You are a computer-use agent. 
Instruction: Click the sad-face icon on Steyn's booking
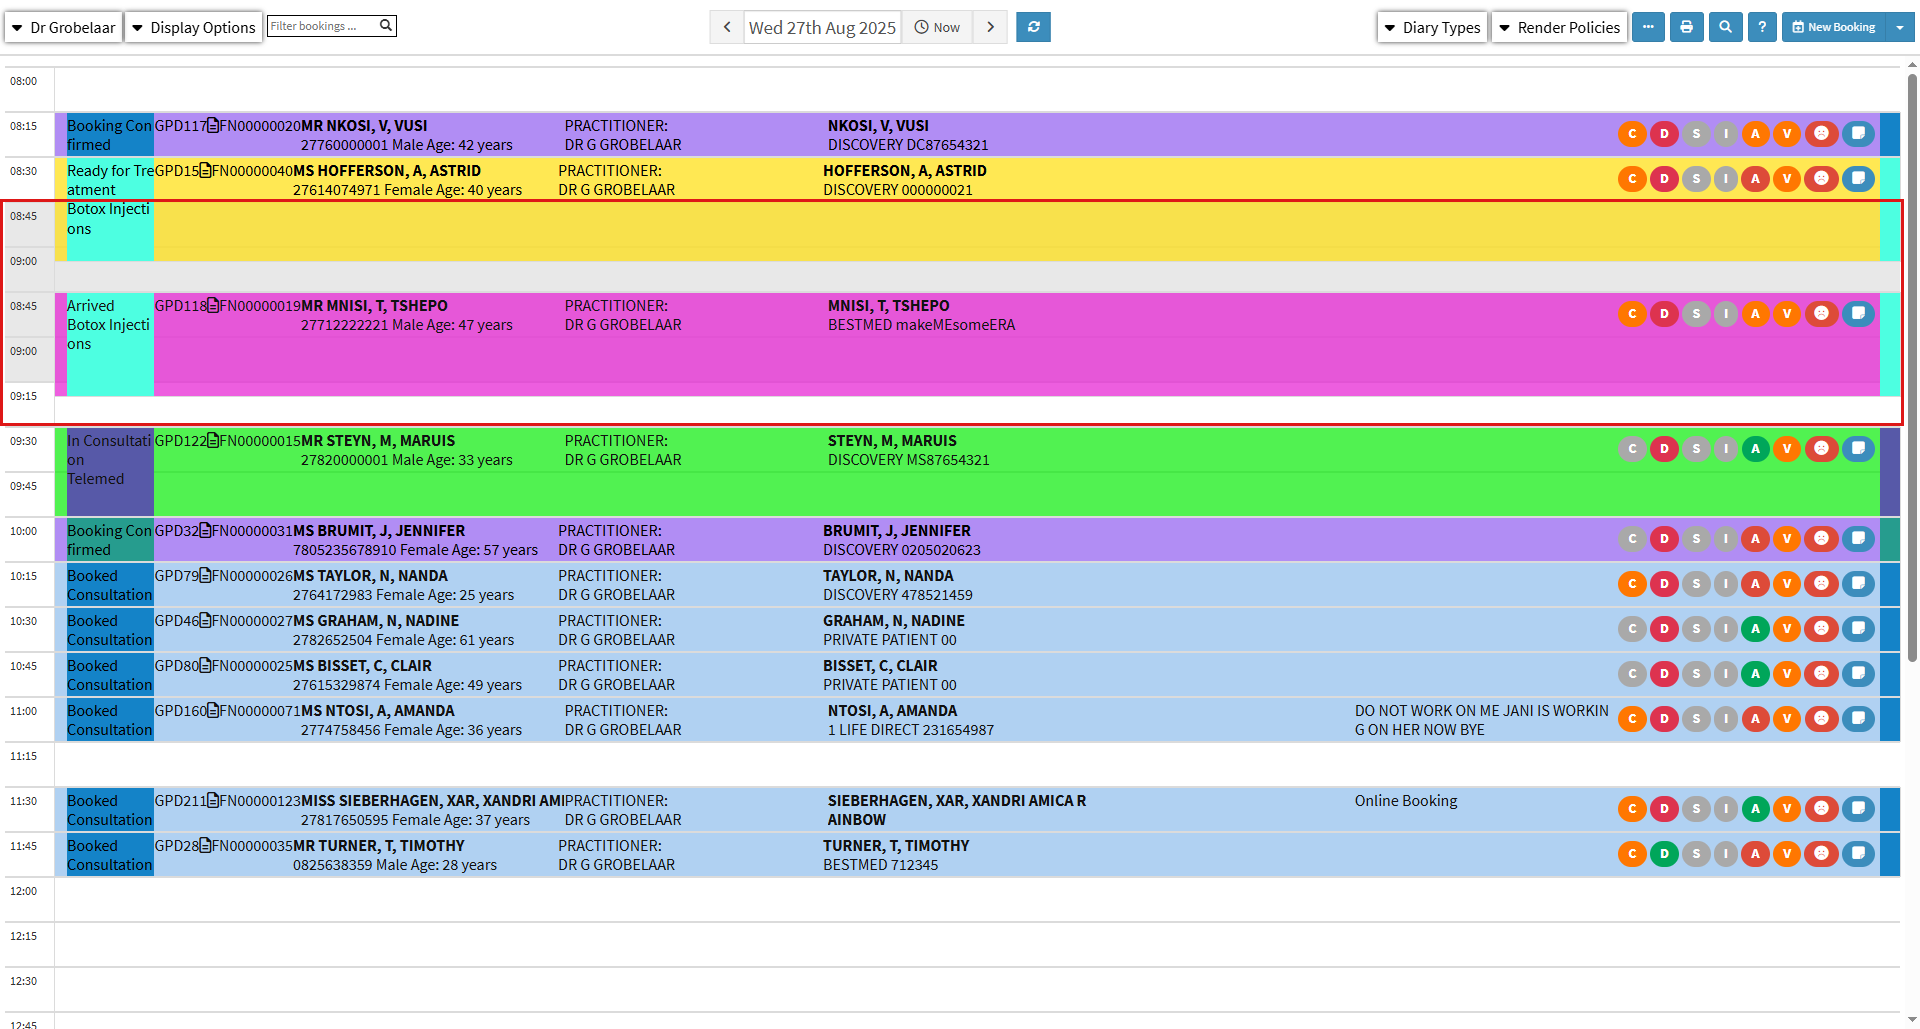(x=1821, y=448)
